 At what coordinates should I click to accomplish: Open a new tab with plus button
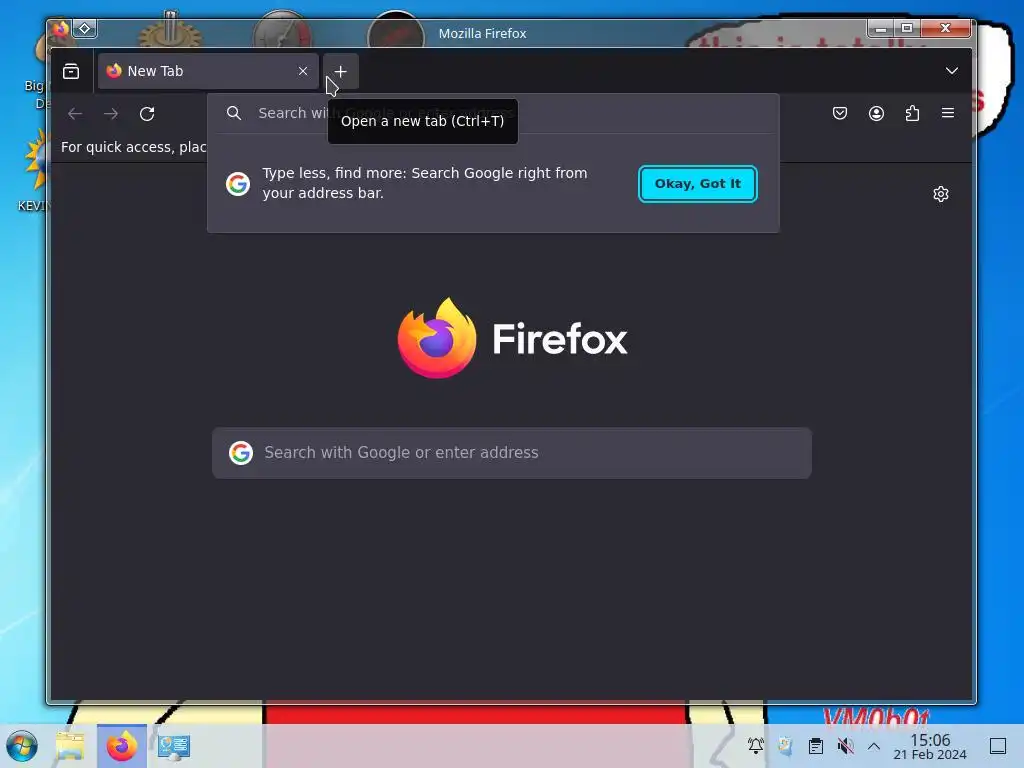tap(340, 71)
